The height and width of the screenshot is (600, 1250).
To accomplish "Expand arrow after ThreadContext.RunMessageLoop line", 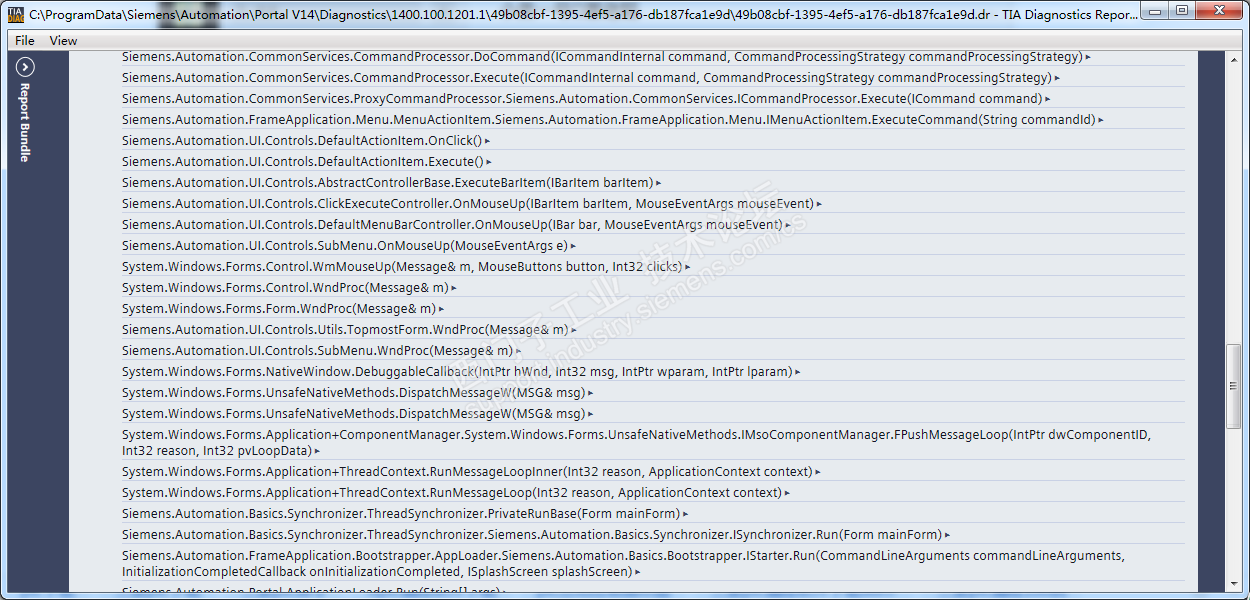I will (x=787, y=494).
